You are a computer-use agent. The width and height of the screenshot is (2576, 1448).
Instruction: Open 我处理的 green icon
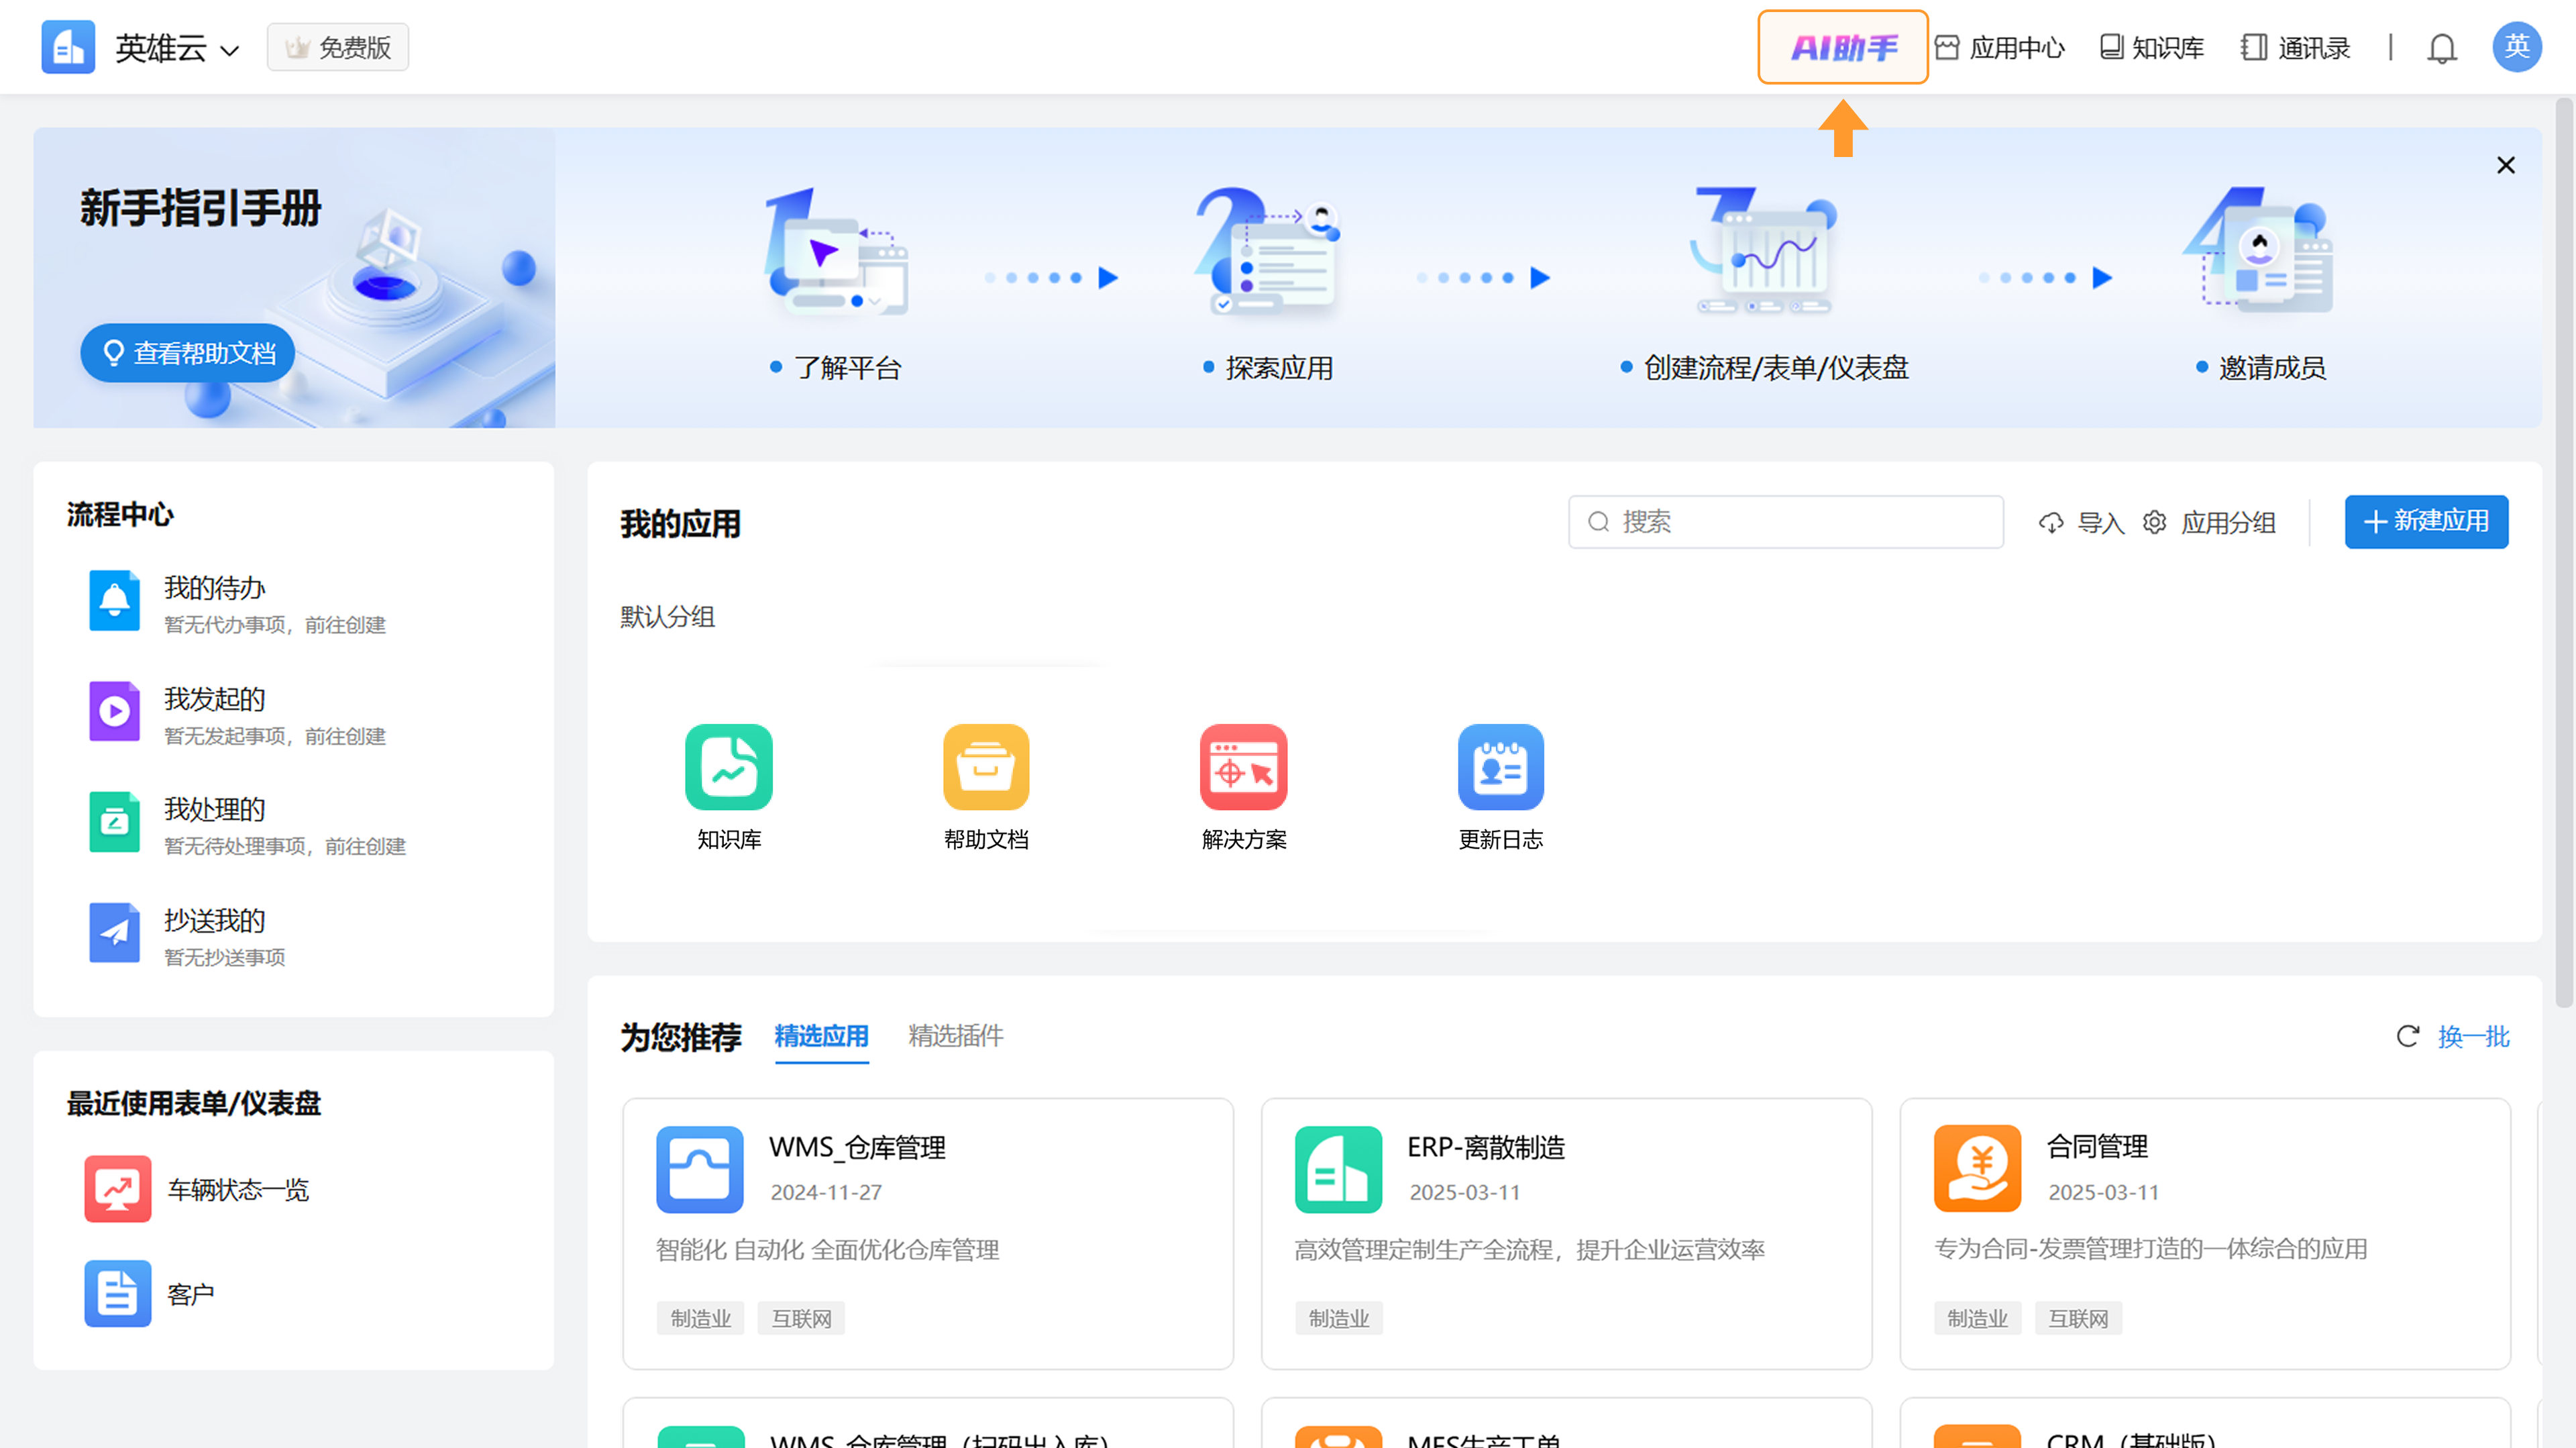[114, 822]
